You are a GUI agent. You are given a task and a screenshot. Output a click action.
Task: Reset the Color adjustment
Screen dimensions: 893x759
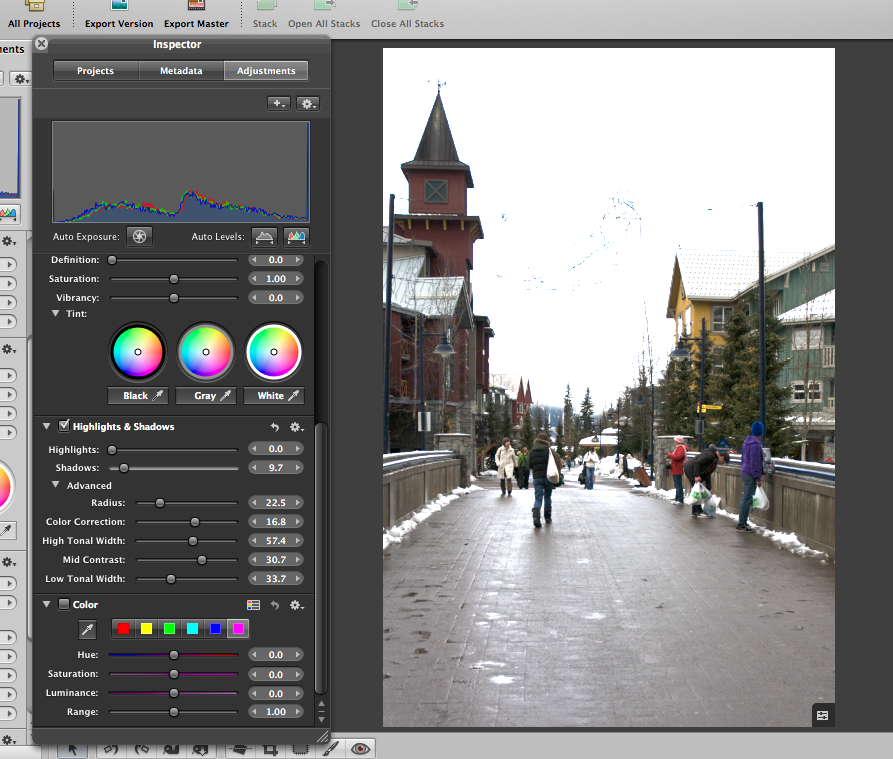(275, 605)
